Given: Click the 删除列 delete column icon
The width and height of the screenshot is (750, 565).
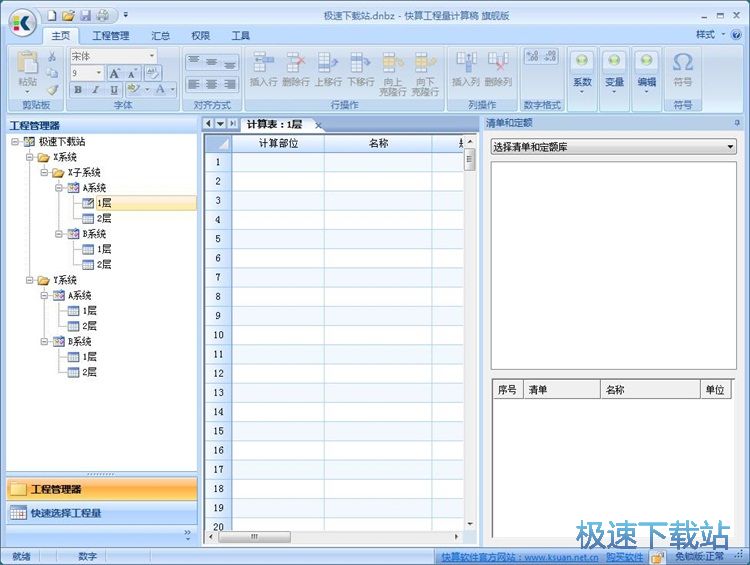Looking at the screenshot, I should (x=498, y=63).
